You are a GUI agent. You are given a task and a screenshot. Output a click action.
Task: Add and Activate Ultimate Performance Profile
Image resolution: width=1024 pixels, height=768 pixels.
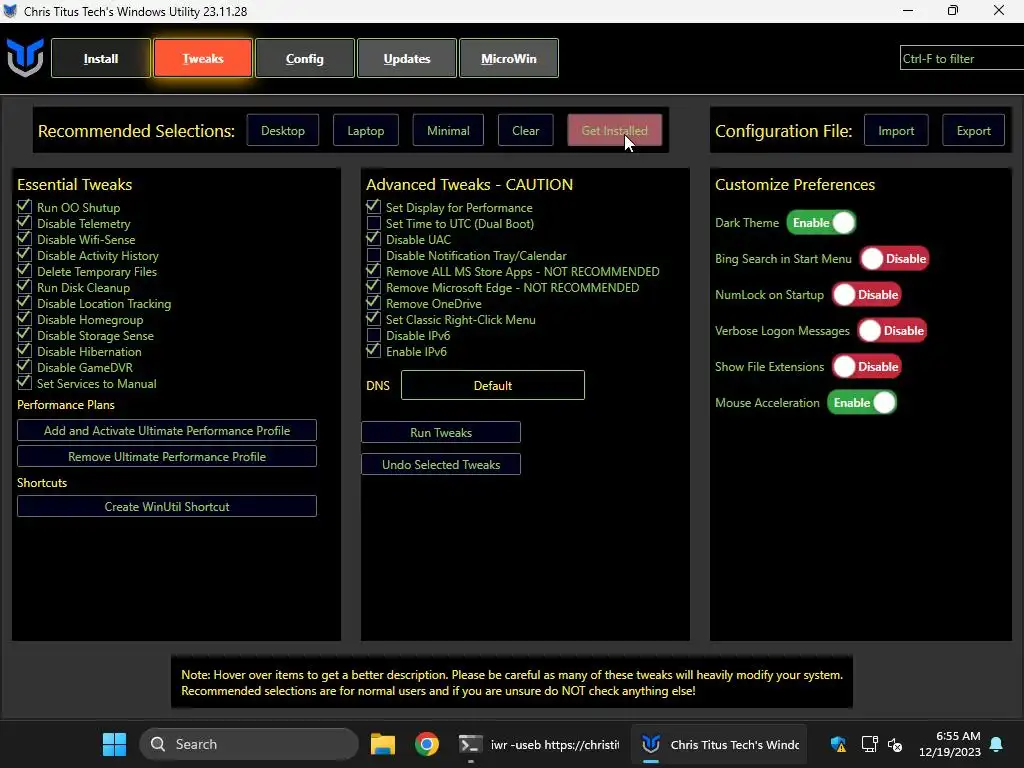[167, 430]
